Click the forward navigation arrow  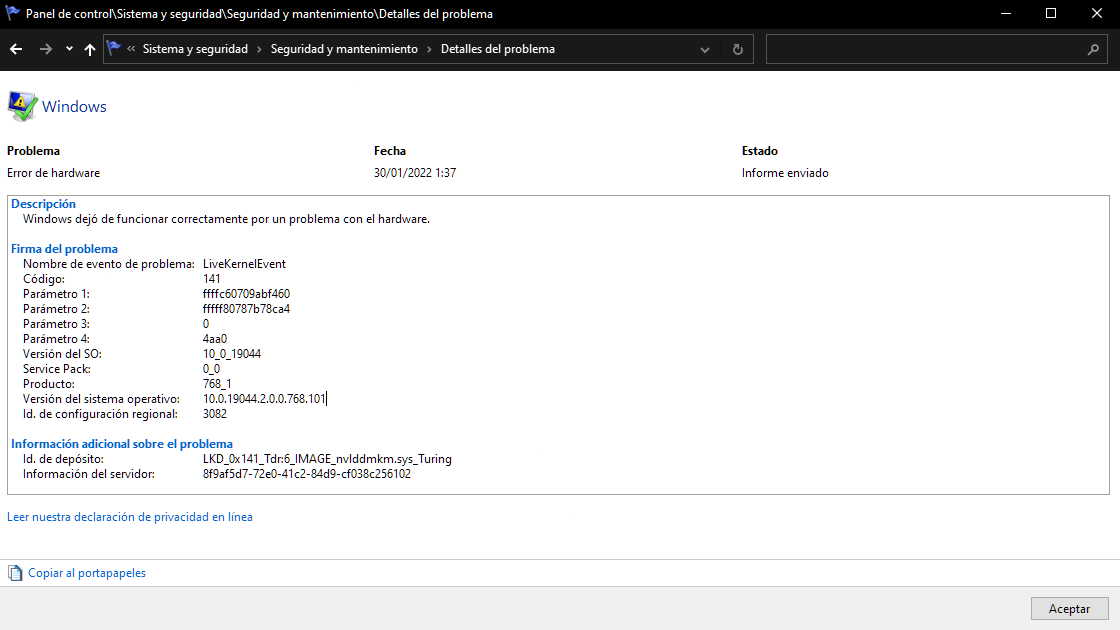45,49
